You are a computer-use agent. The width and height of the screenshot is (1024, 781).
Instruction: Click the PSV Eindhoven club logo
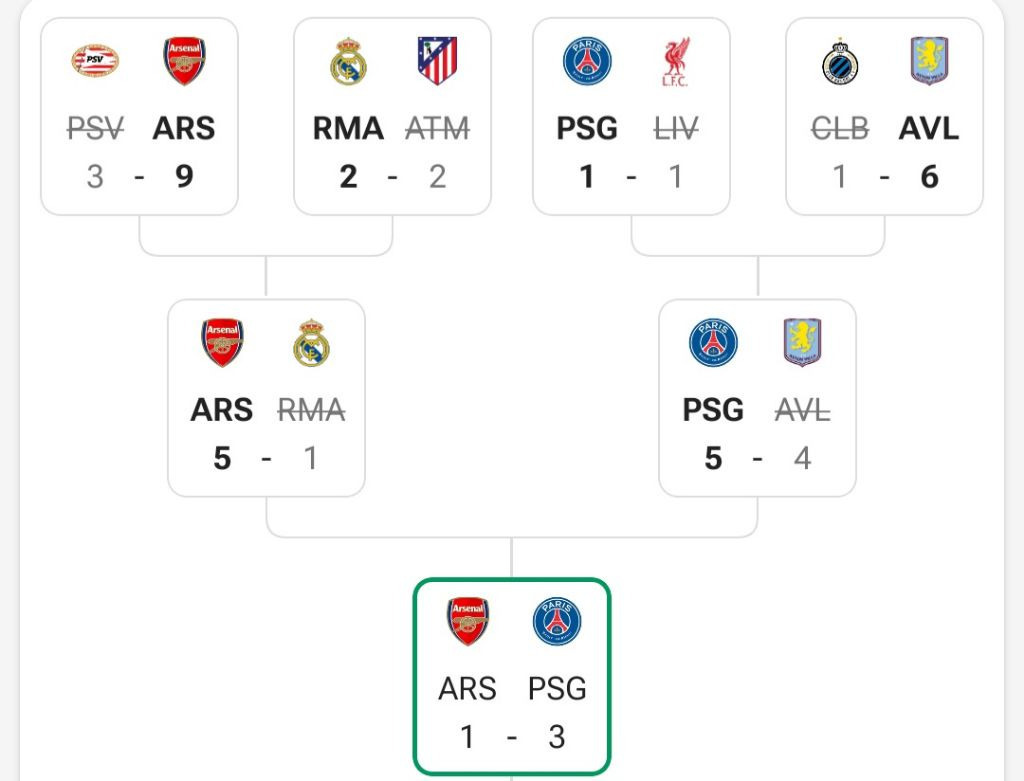(x=96, y=62)
